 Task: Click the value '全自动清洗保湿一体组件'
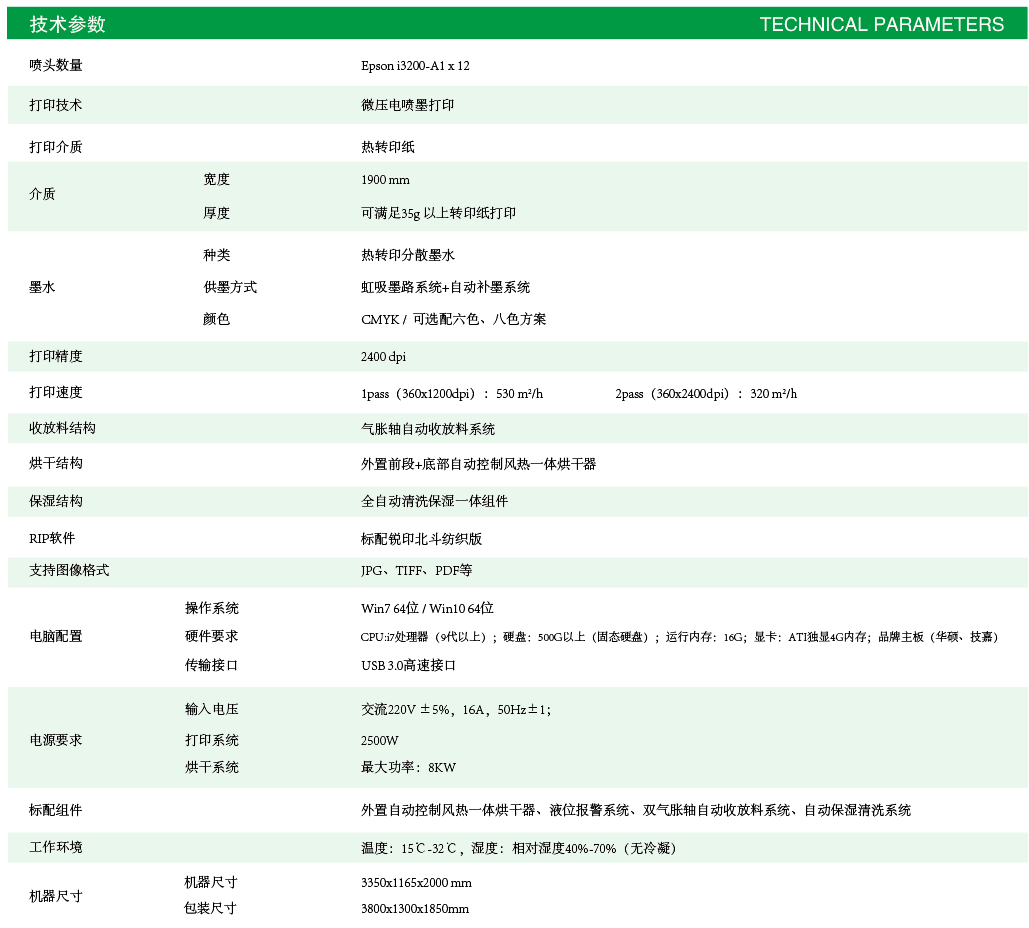point(434,501)
